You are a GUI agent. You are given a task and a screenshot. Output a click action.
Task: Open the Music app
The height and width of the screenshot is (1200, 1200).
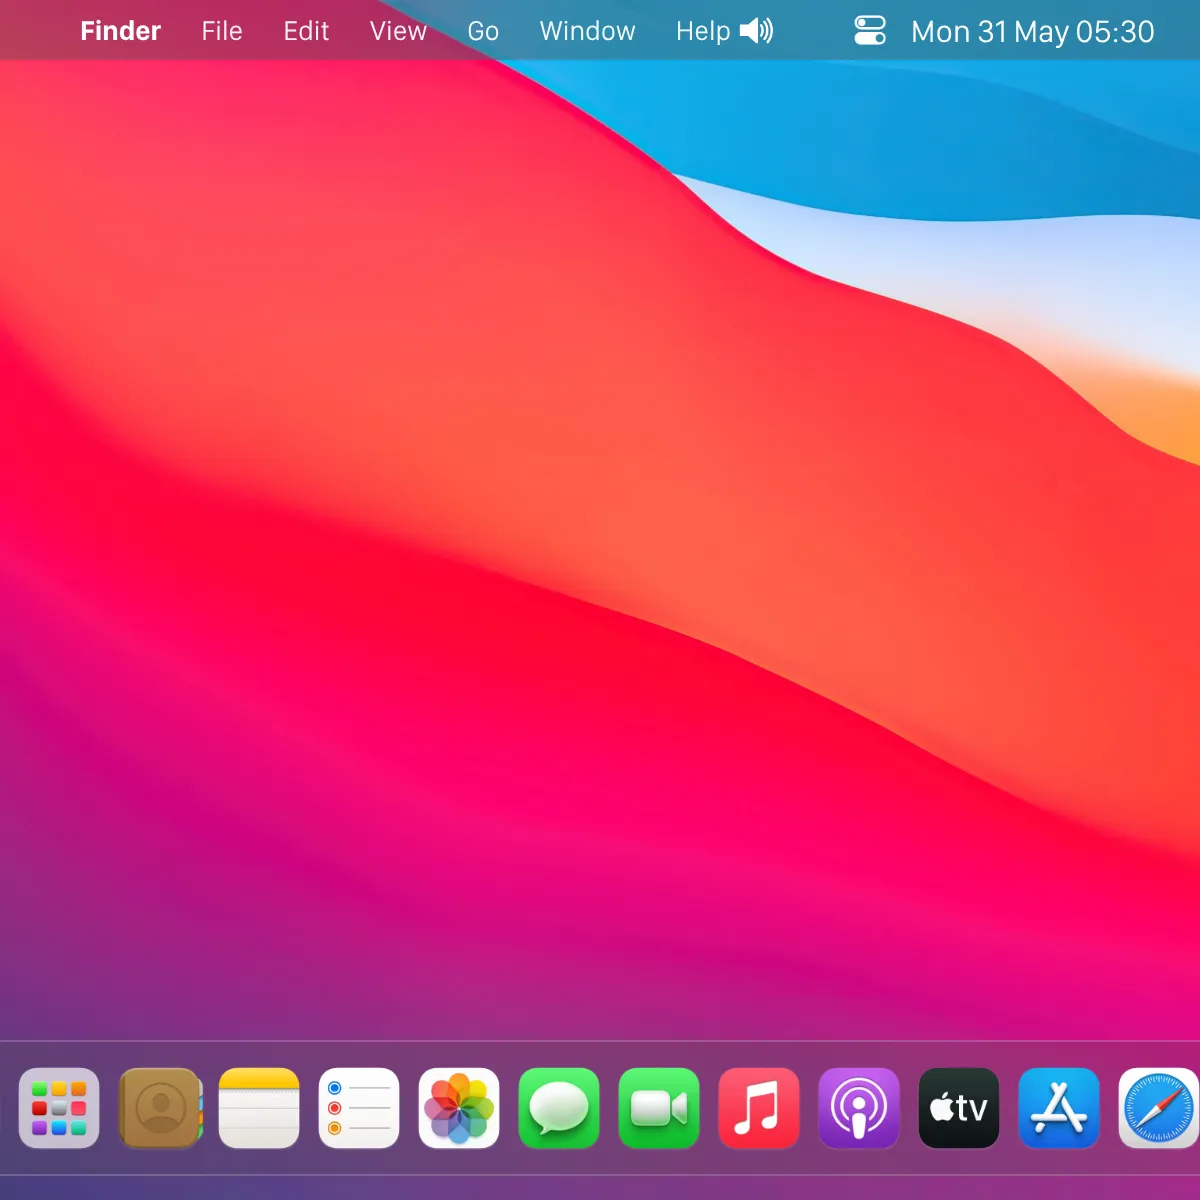click(759, 1108)
